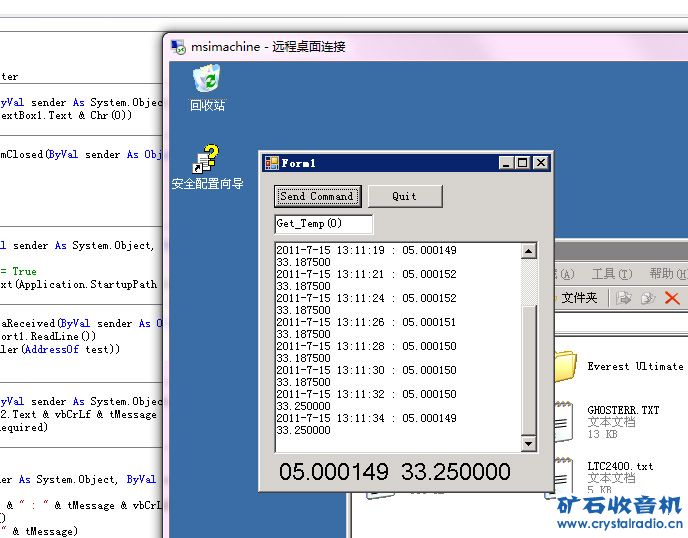This screenshot has height=538, width=688.
Task: Click the Folders toolbar button in Explorer
Action: click(578, 298)
